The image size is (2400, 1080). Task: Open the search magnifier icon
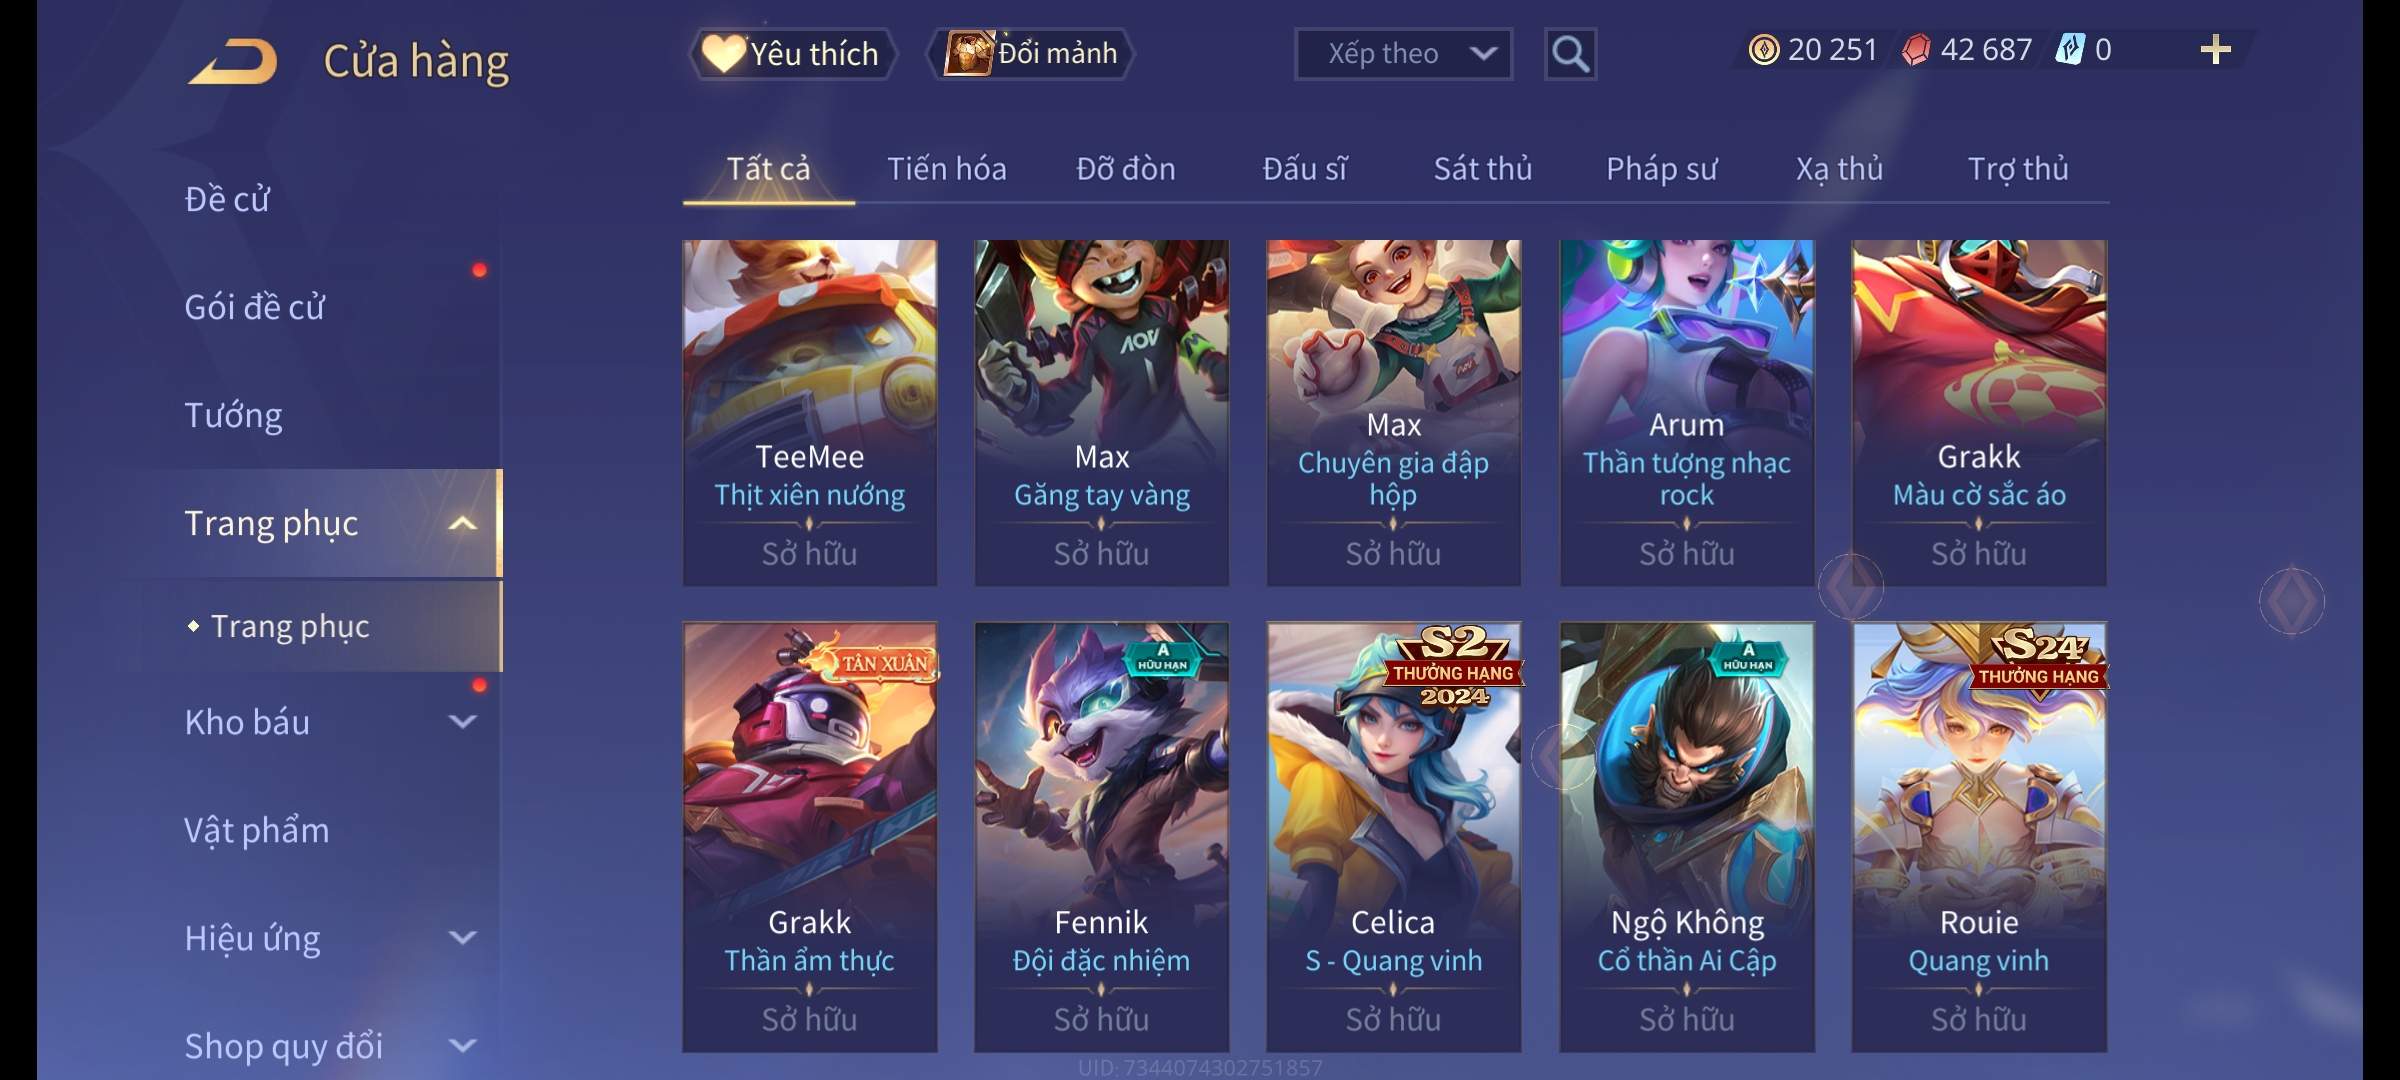click(x=1570, y=54)
